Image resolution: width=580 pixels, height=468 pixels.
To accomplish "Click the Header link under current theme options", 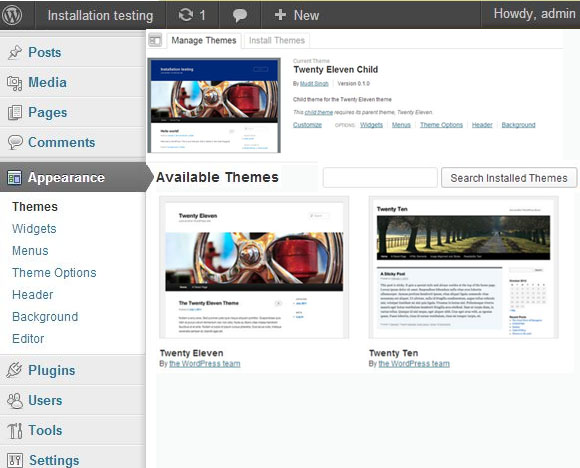I will click(482, 125).
